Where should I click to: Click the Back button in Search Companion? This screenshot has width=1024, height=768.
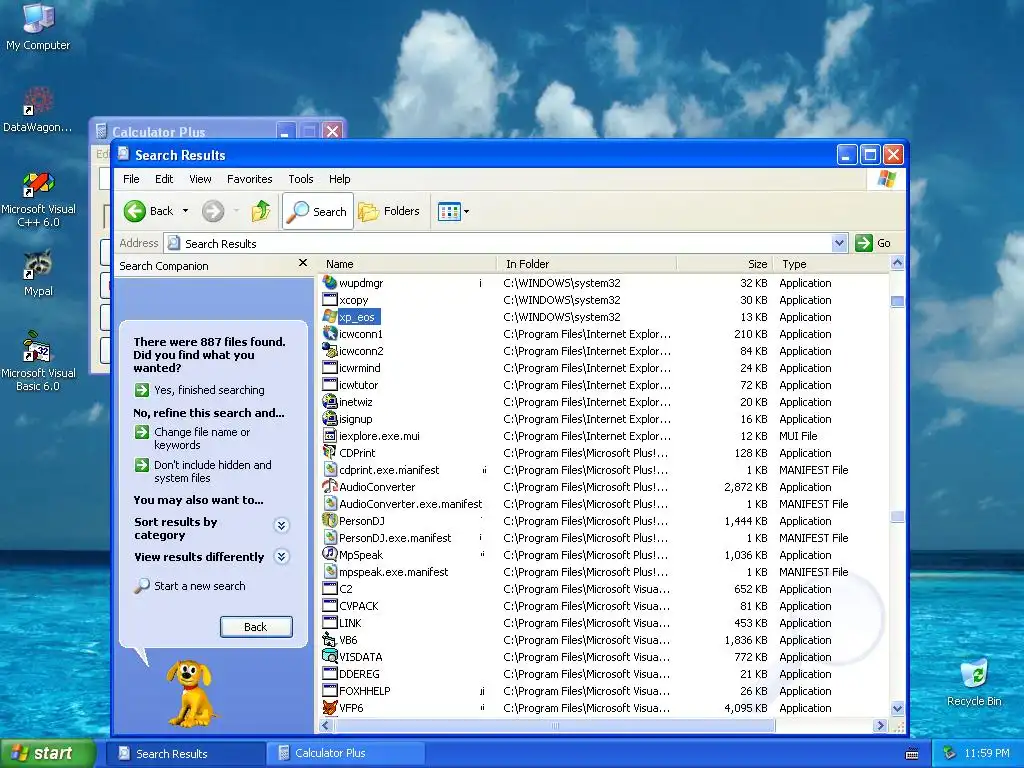(256, 627)
